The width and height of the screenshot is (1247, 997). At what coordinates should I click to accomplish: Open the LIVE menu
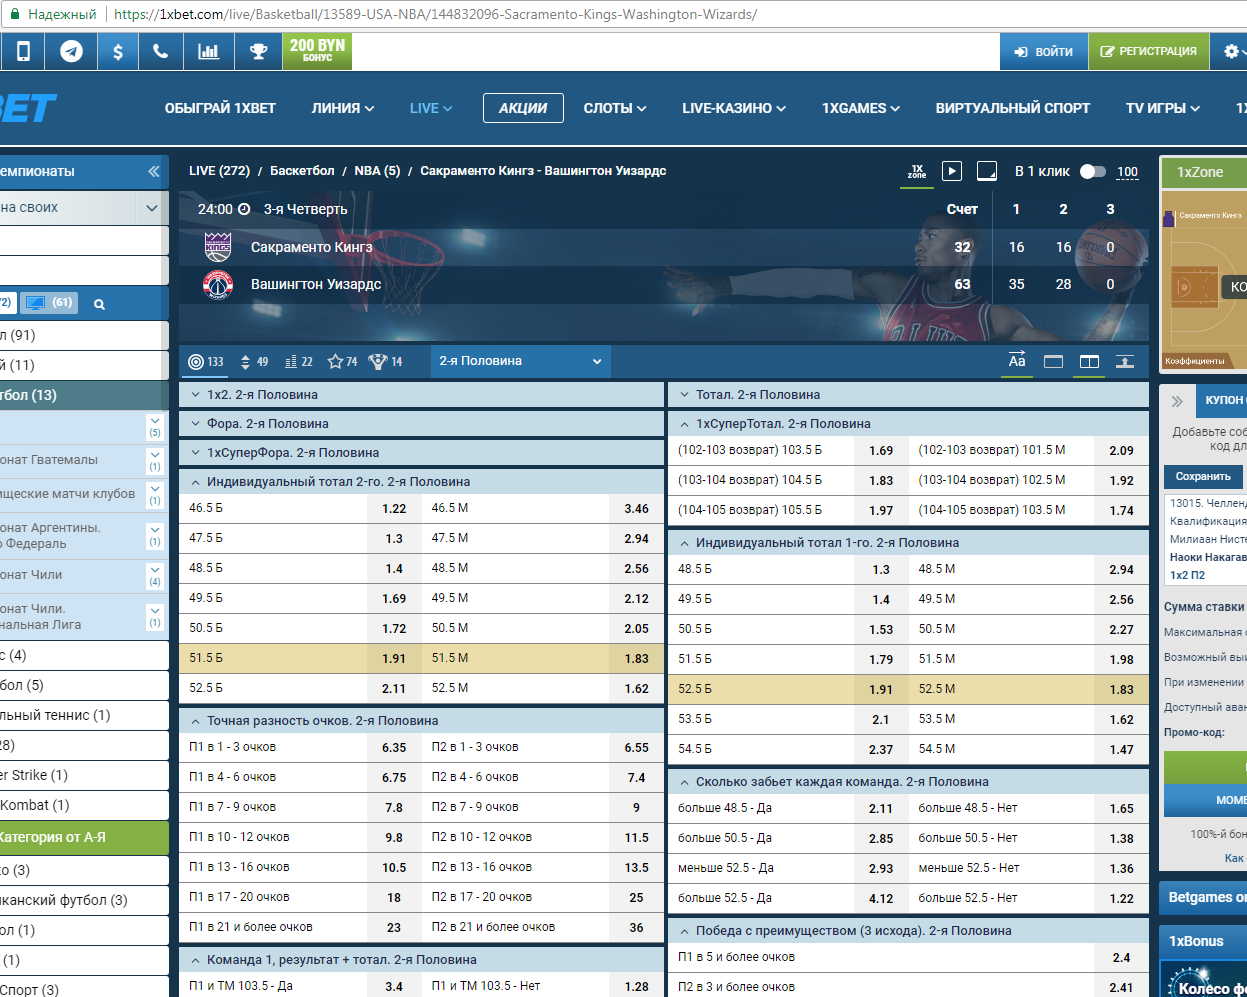pyautogui.click(x=431, y=108)
